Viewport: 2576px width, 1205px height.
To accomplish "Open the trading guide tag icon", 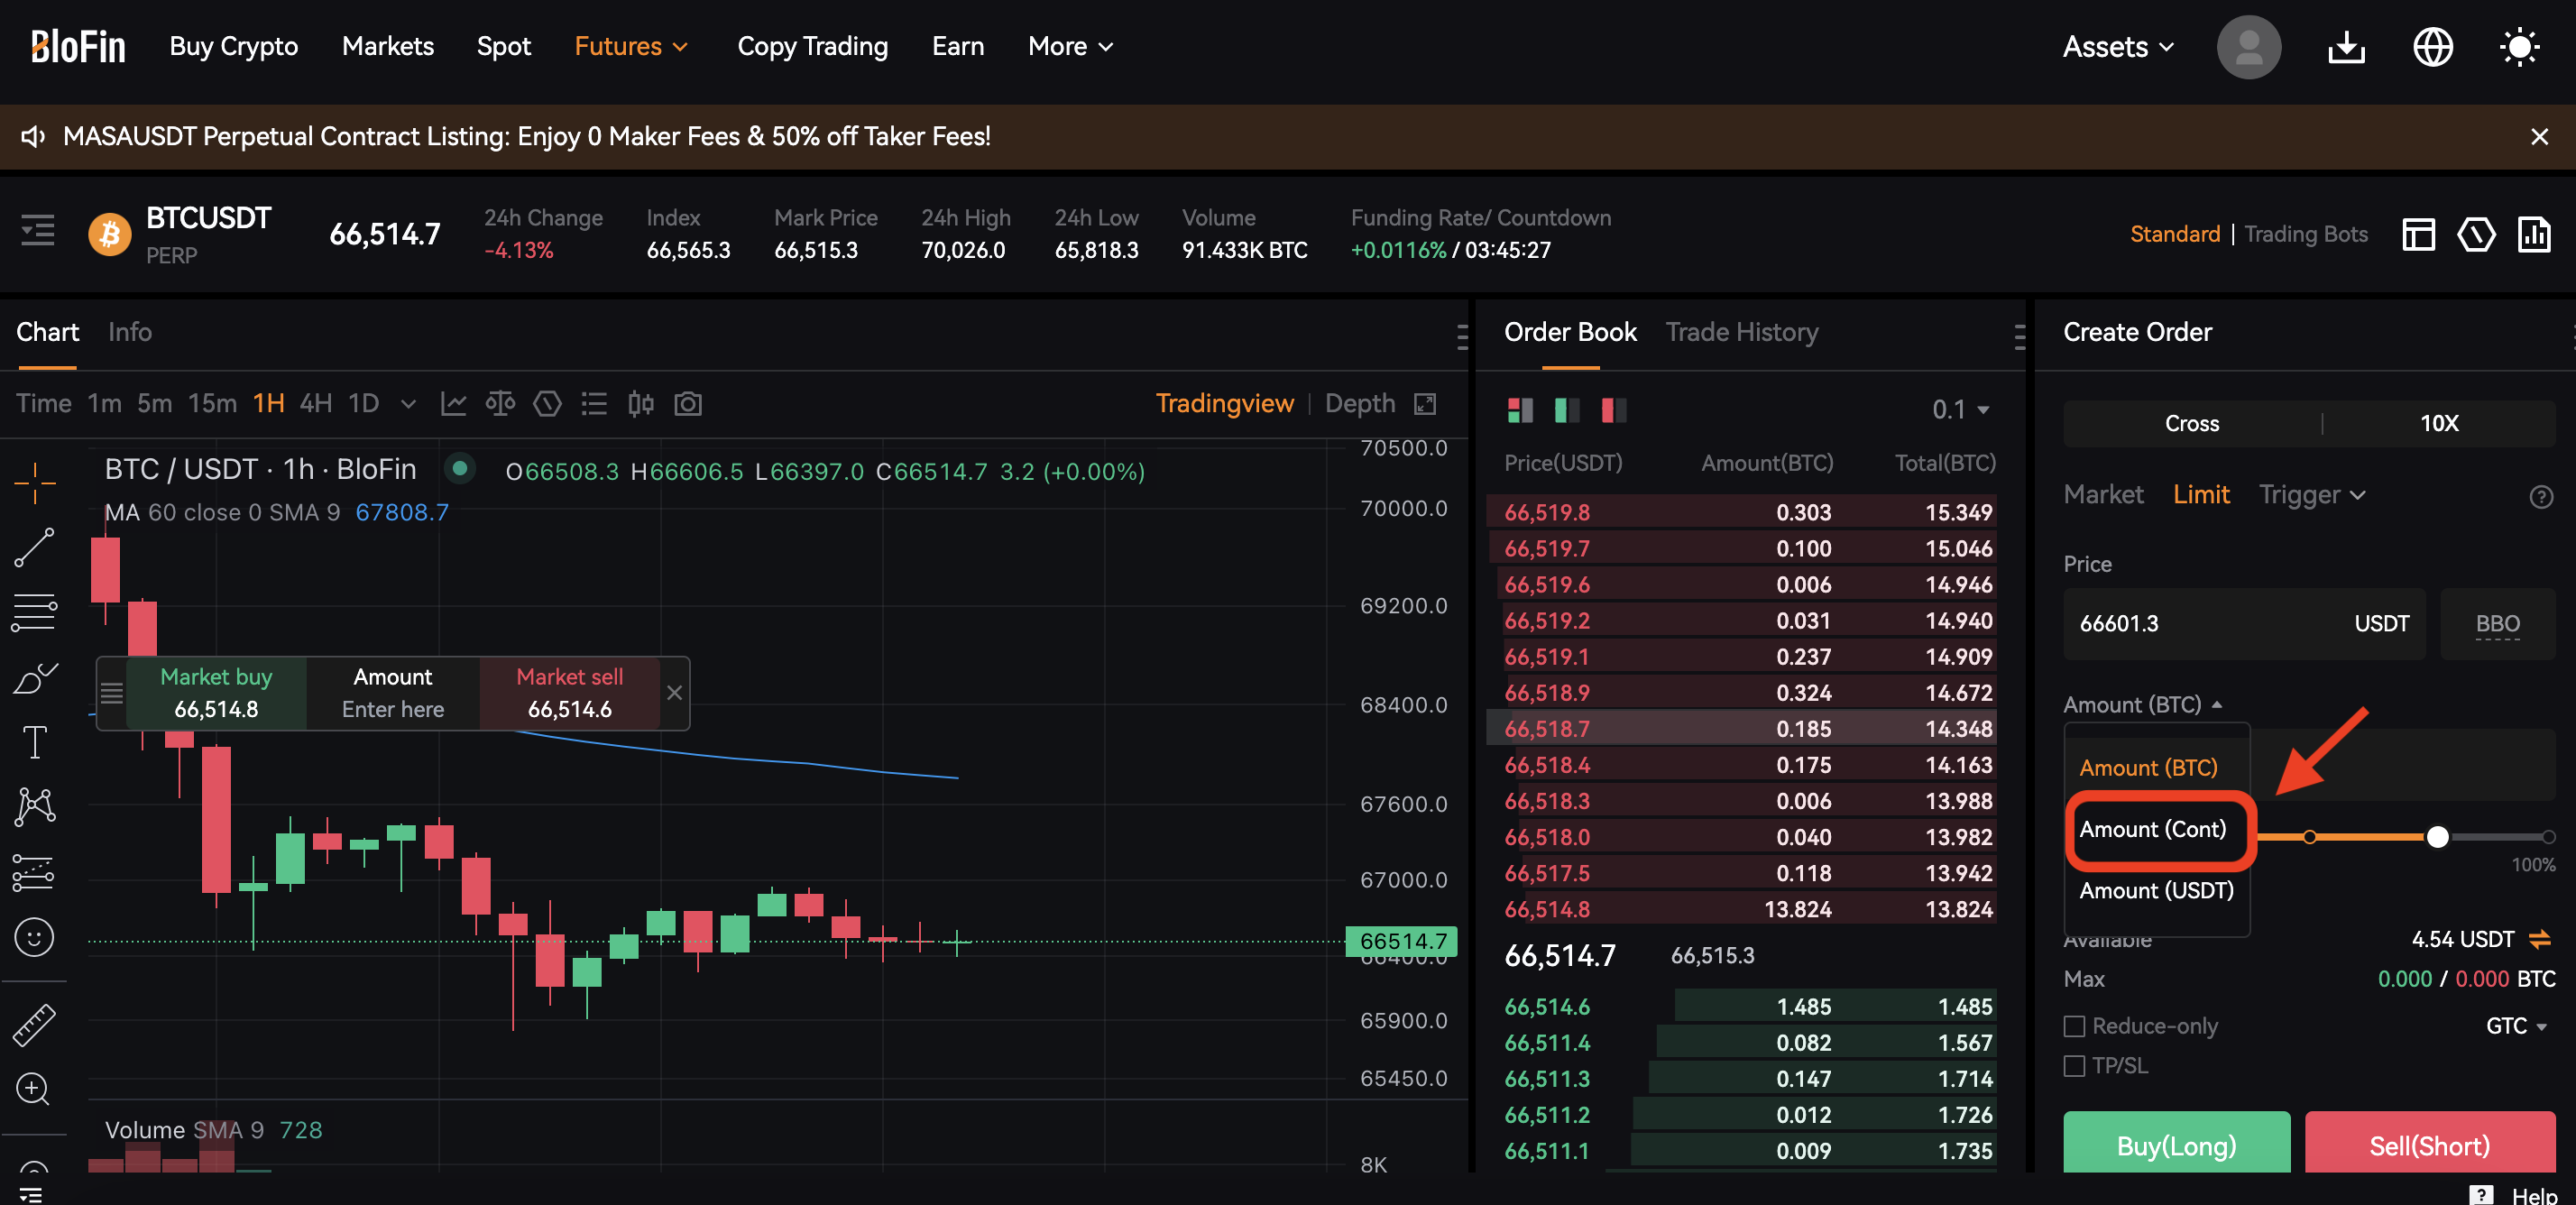I will point(2475,234).
